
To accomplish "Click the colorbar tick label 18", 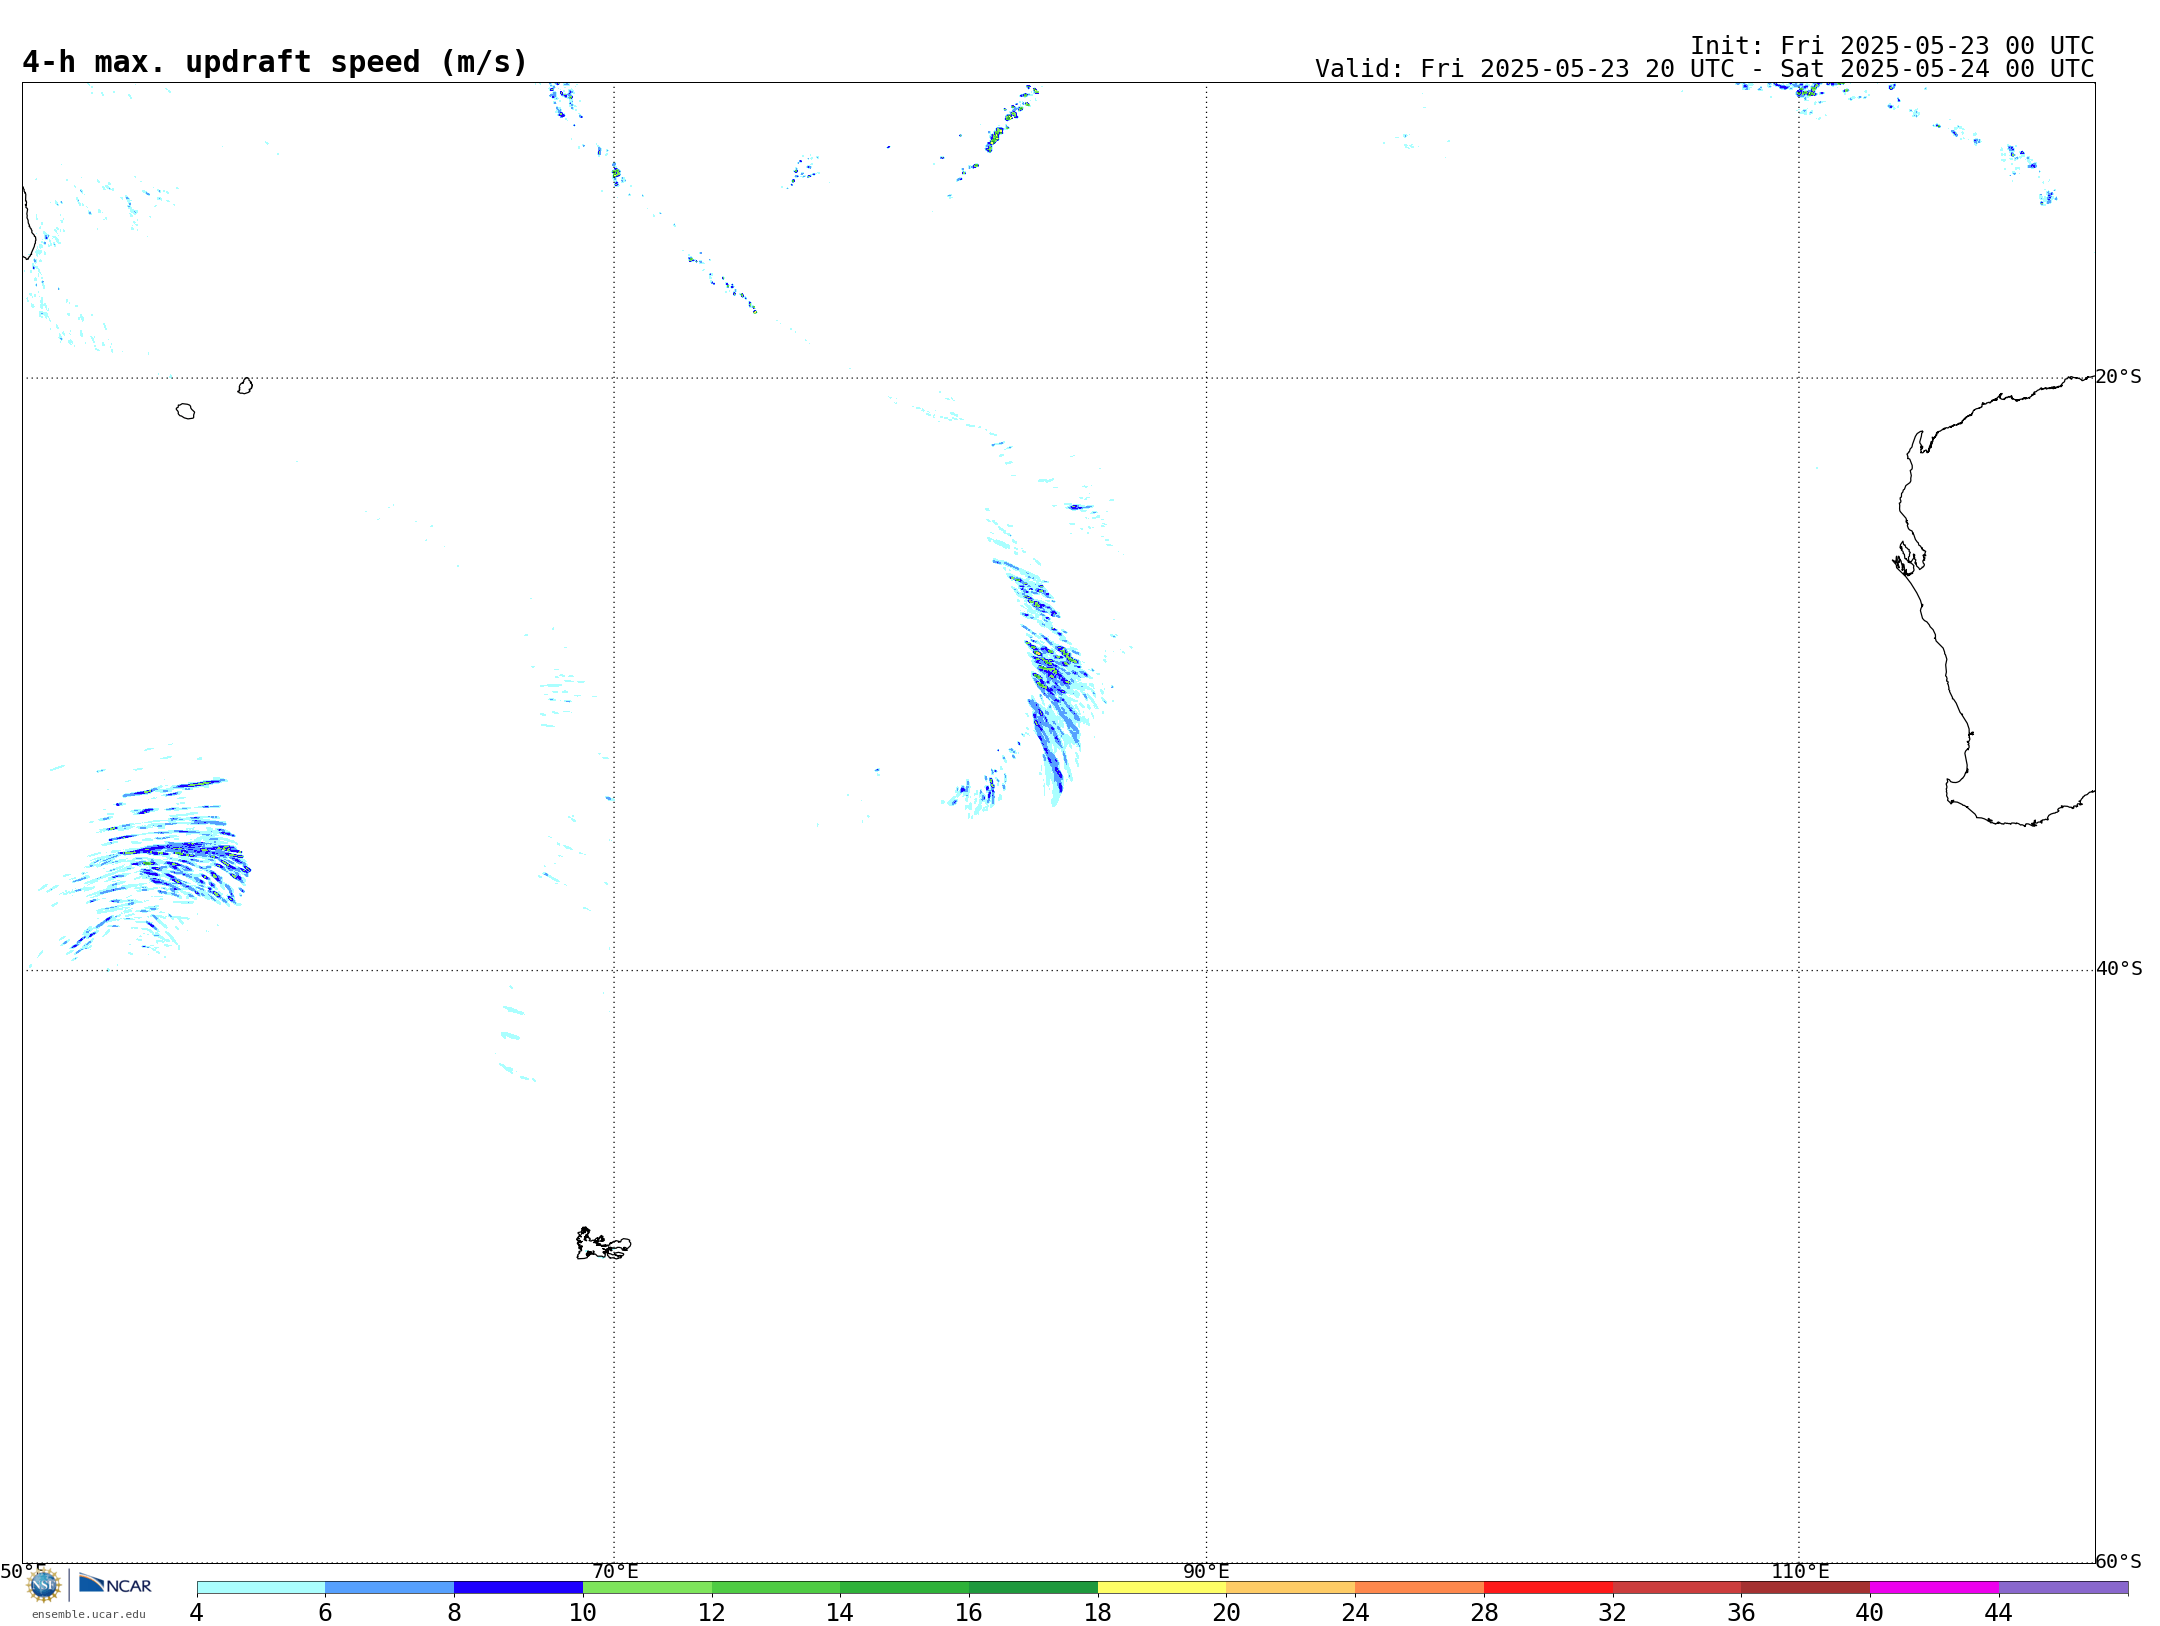I will tap(1098, 1613).
